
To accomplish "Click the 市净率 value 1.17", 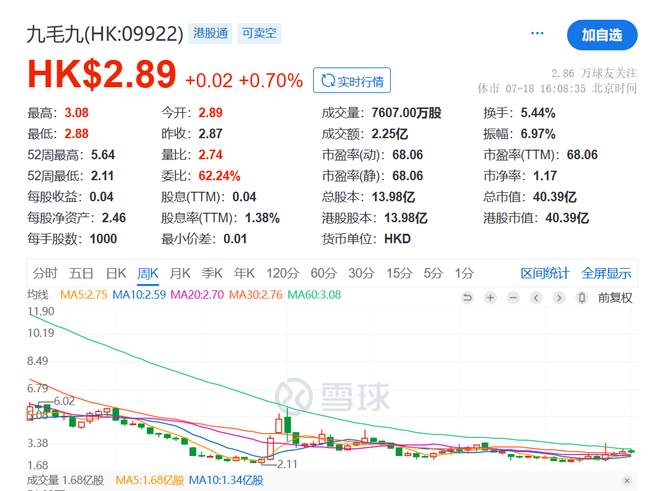I will [545, 176].
